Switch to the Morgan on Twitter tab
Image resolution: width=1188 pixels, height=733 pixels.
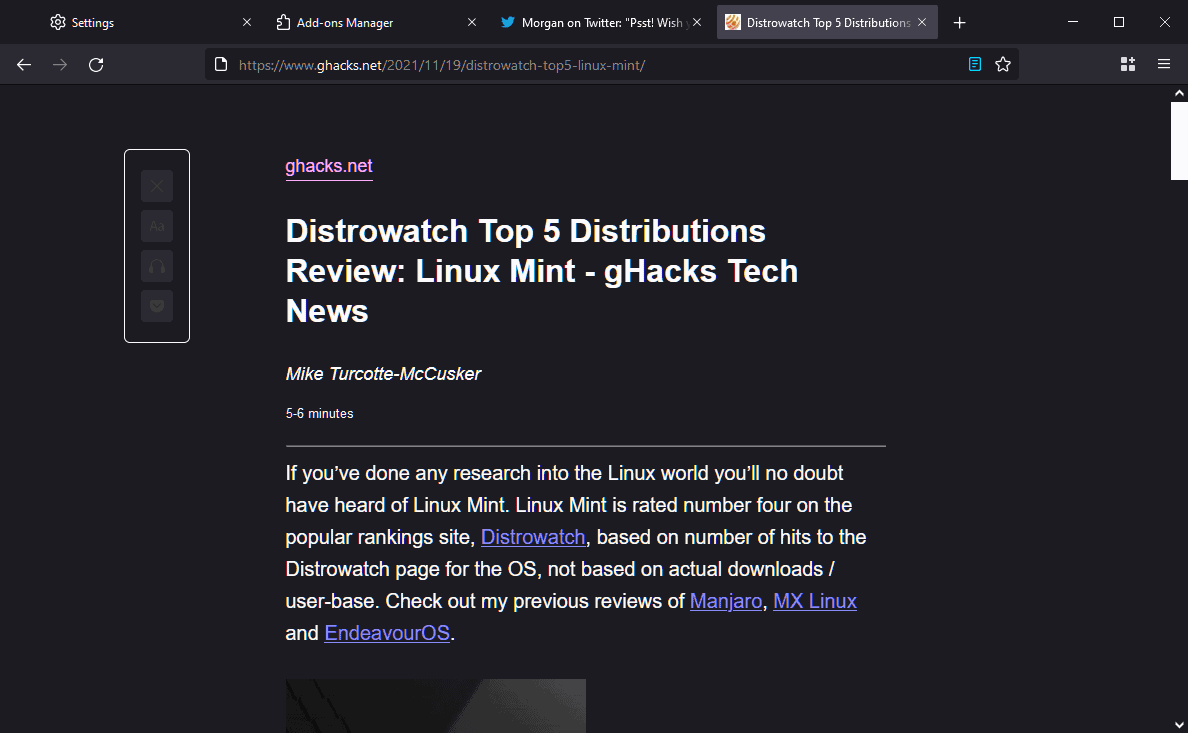pyautogui.click(x=602, y=23)
